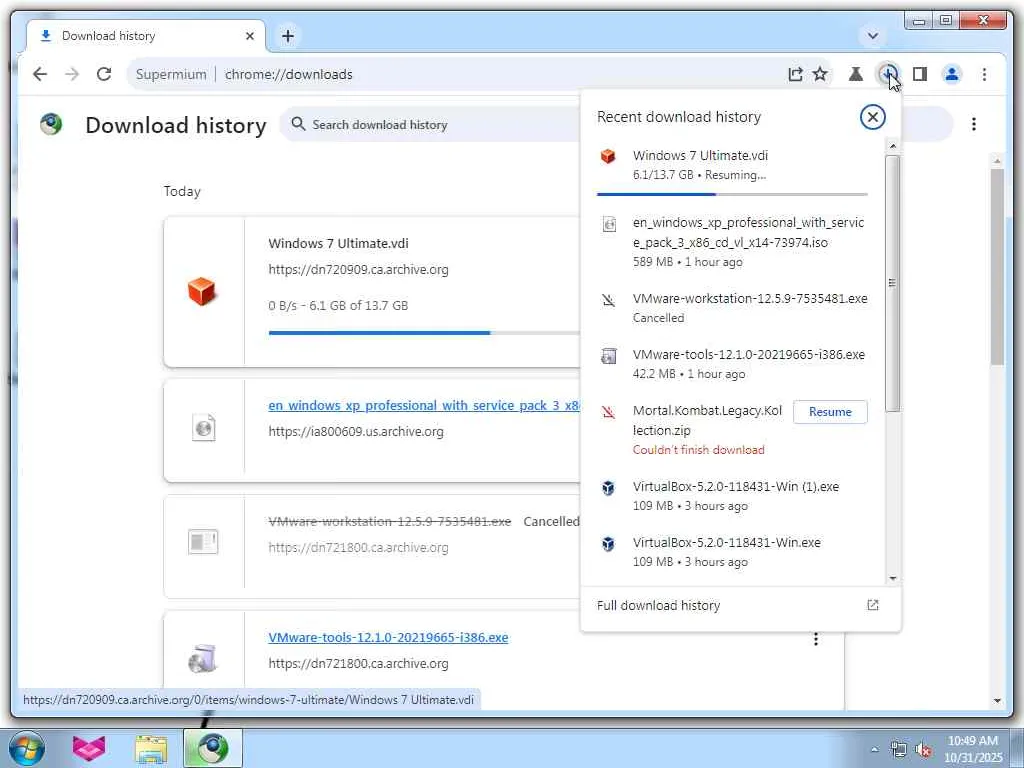The height and width of the screenshot is (768, 1024).
Task: Click the XP ISO file icon in popup
Action: pos(609,224)
